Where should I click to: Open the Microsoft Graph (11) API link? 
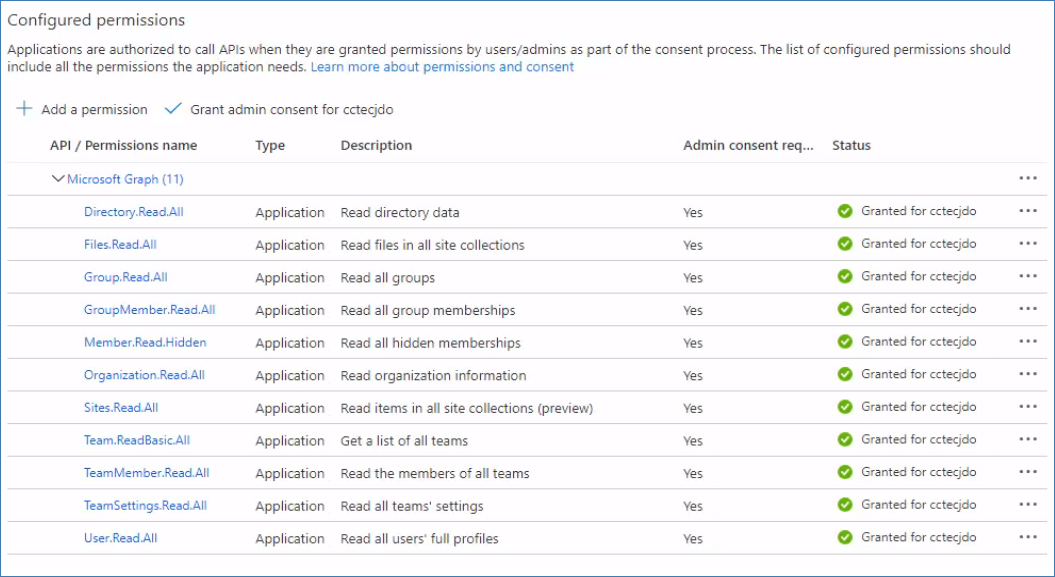pyautogui.click(x=125, y=179)
